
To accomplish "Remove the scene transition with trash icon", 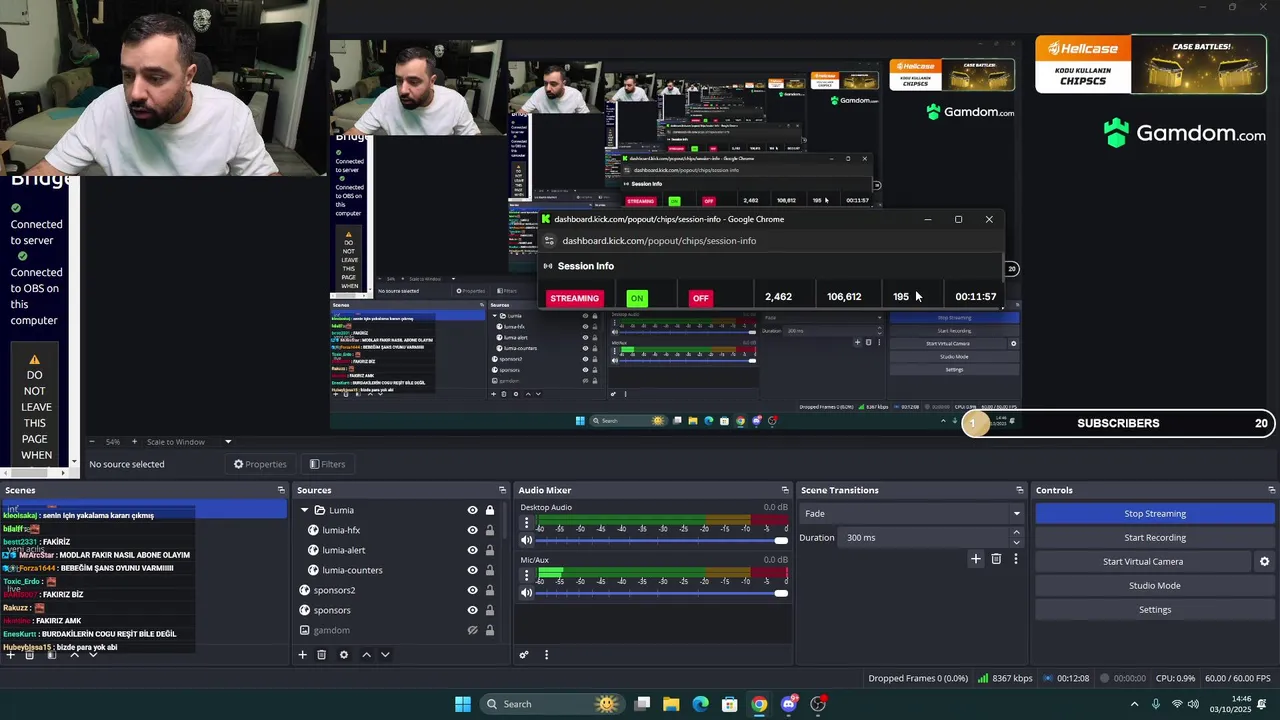I will 996,559.
